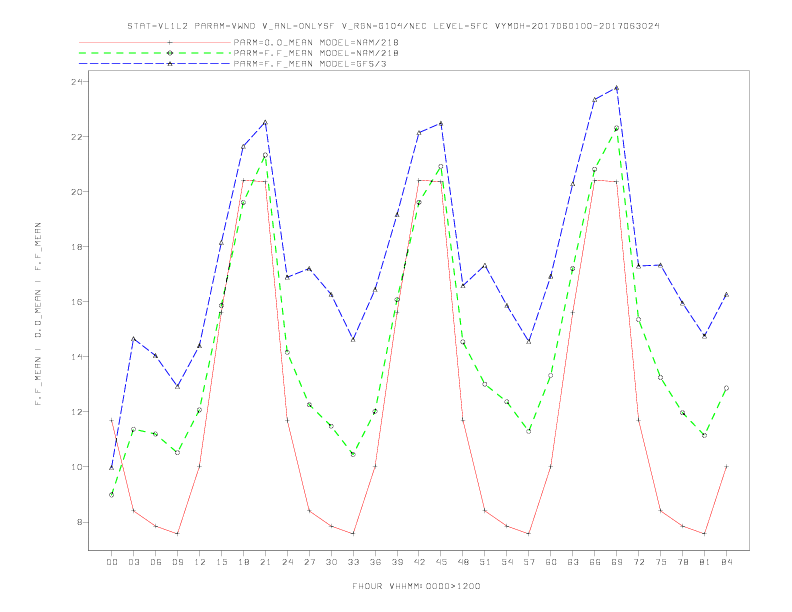Screen dimensions: 792x612
Task: Click x-axis tick label 30
Action: 331,562
